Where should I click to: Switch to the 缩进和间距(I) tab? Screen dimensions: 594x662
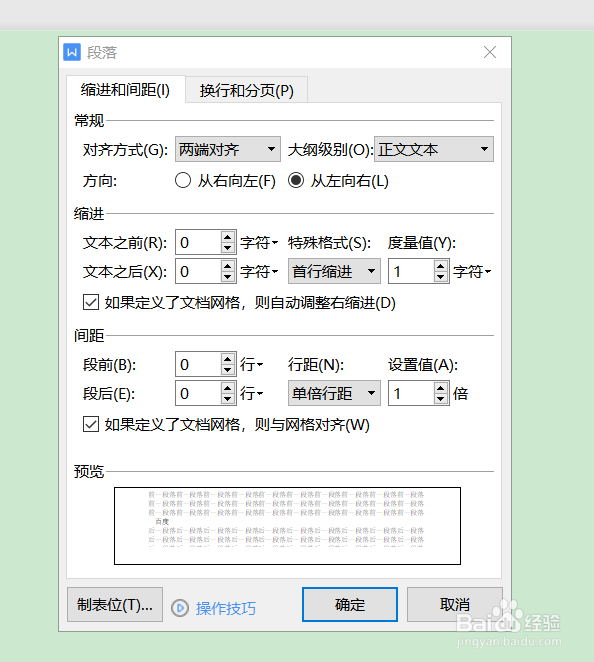[x=125, y=90]
